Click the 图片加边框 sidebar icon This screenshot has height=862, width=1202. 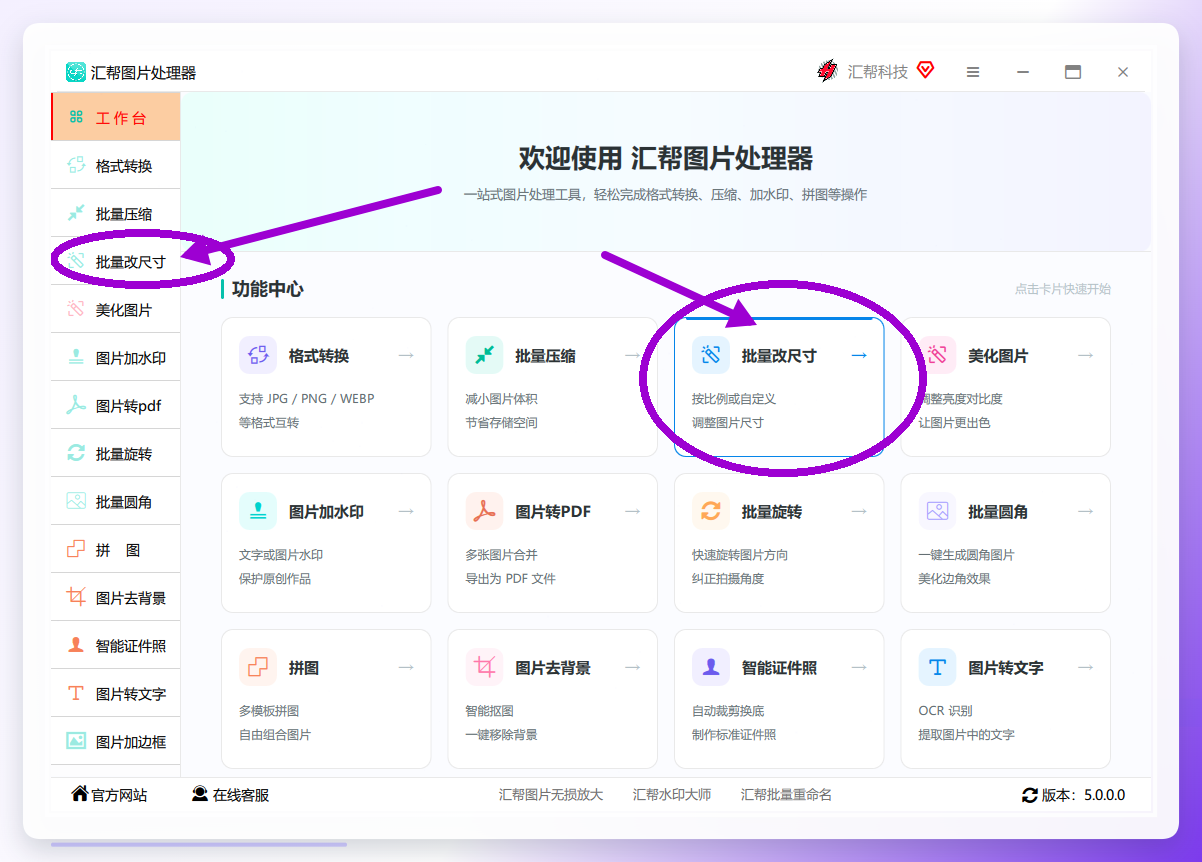(x=76, y=742)
